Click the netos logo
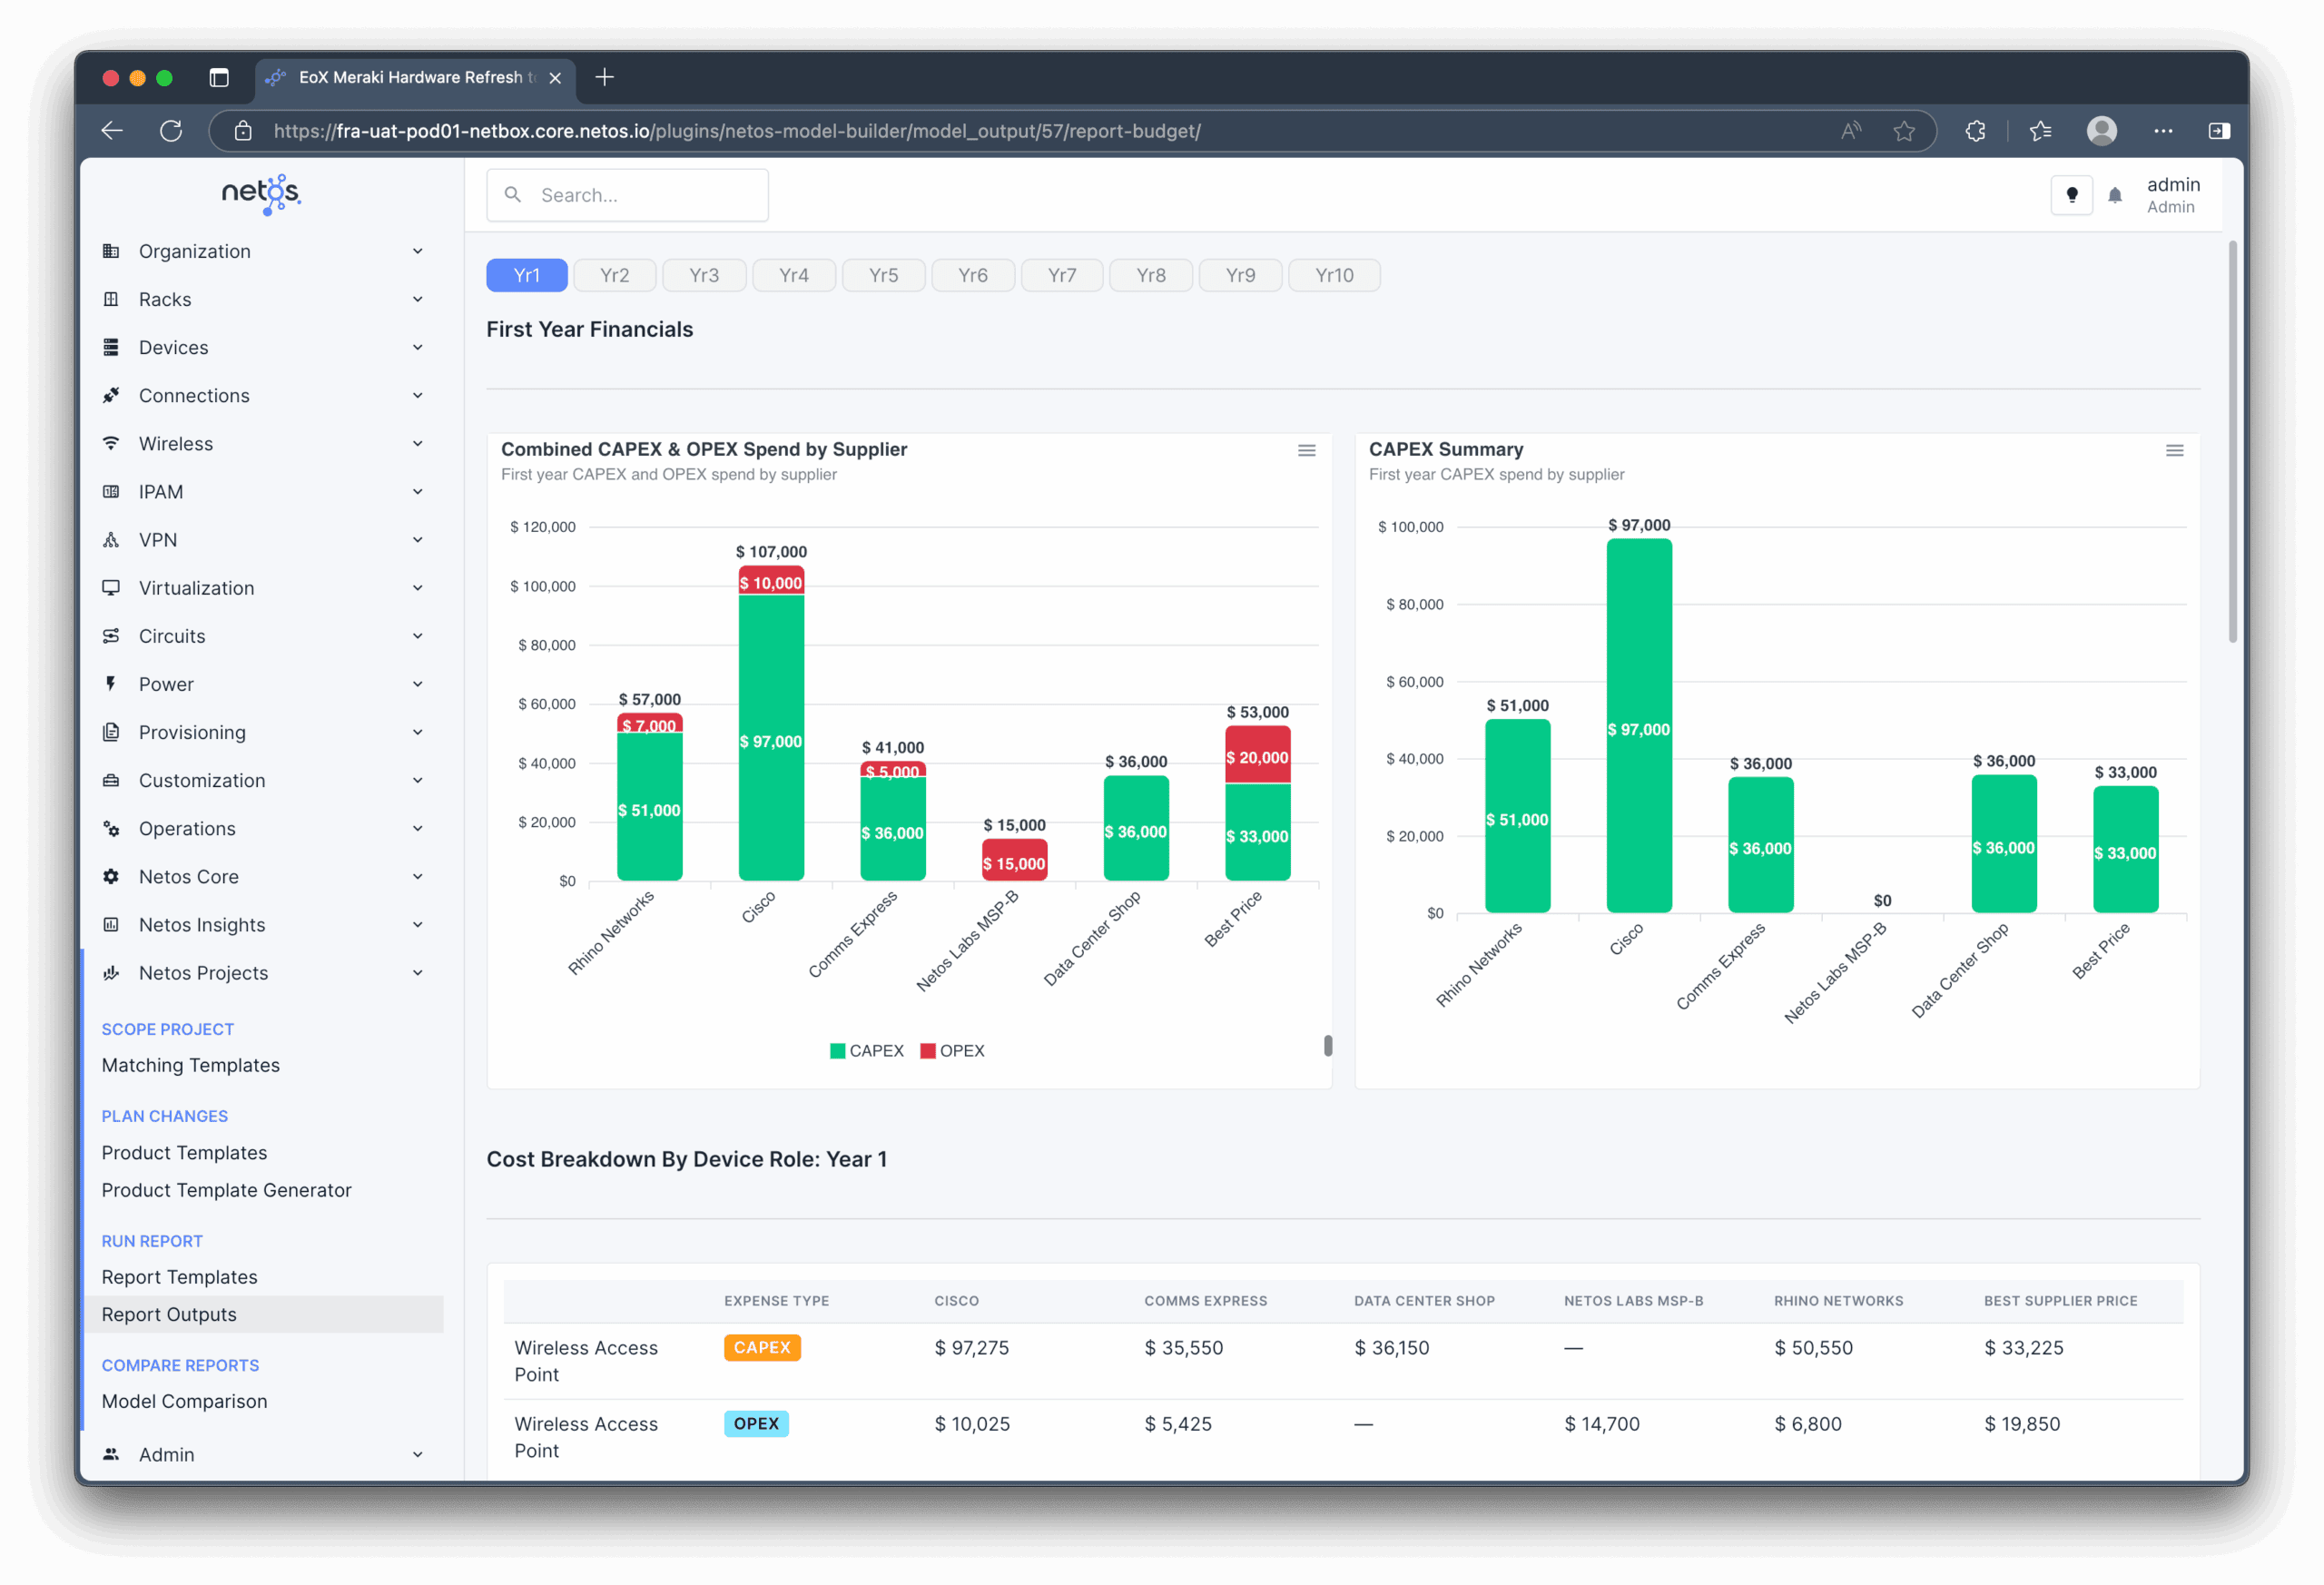Image resolution: width=2324 pixels, height=1585 pixels. [261, 194]
